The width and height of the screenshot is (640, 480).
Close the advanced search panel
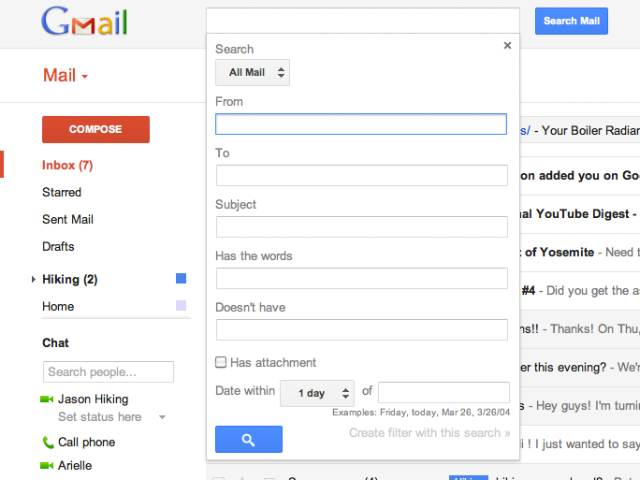point(507,45)
